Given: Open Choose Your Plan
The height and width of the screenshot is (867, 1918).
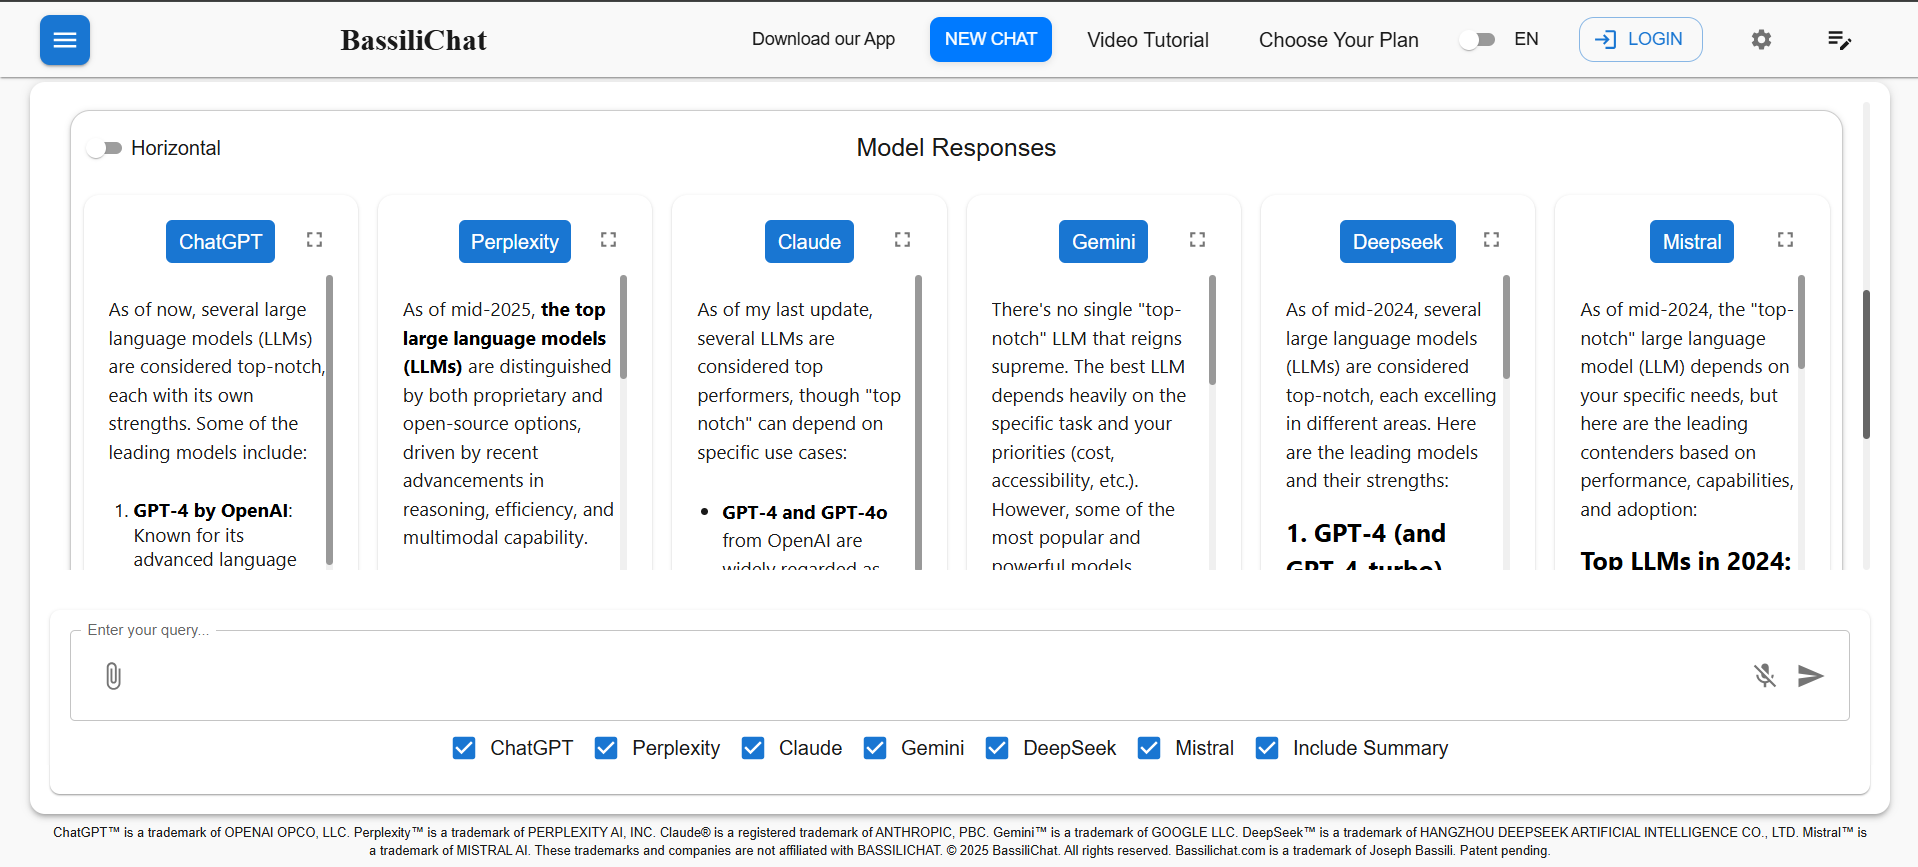Looking at the screenshot, I should 1338,40.
